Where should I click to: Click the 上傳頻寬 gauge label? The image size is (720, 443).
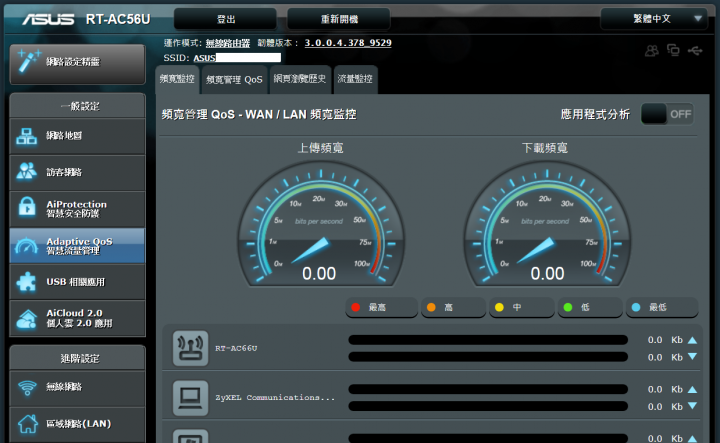[321, 148]
